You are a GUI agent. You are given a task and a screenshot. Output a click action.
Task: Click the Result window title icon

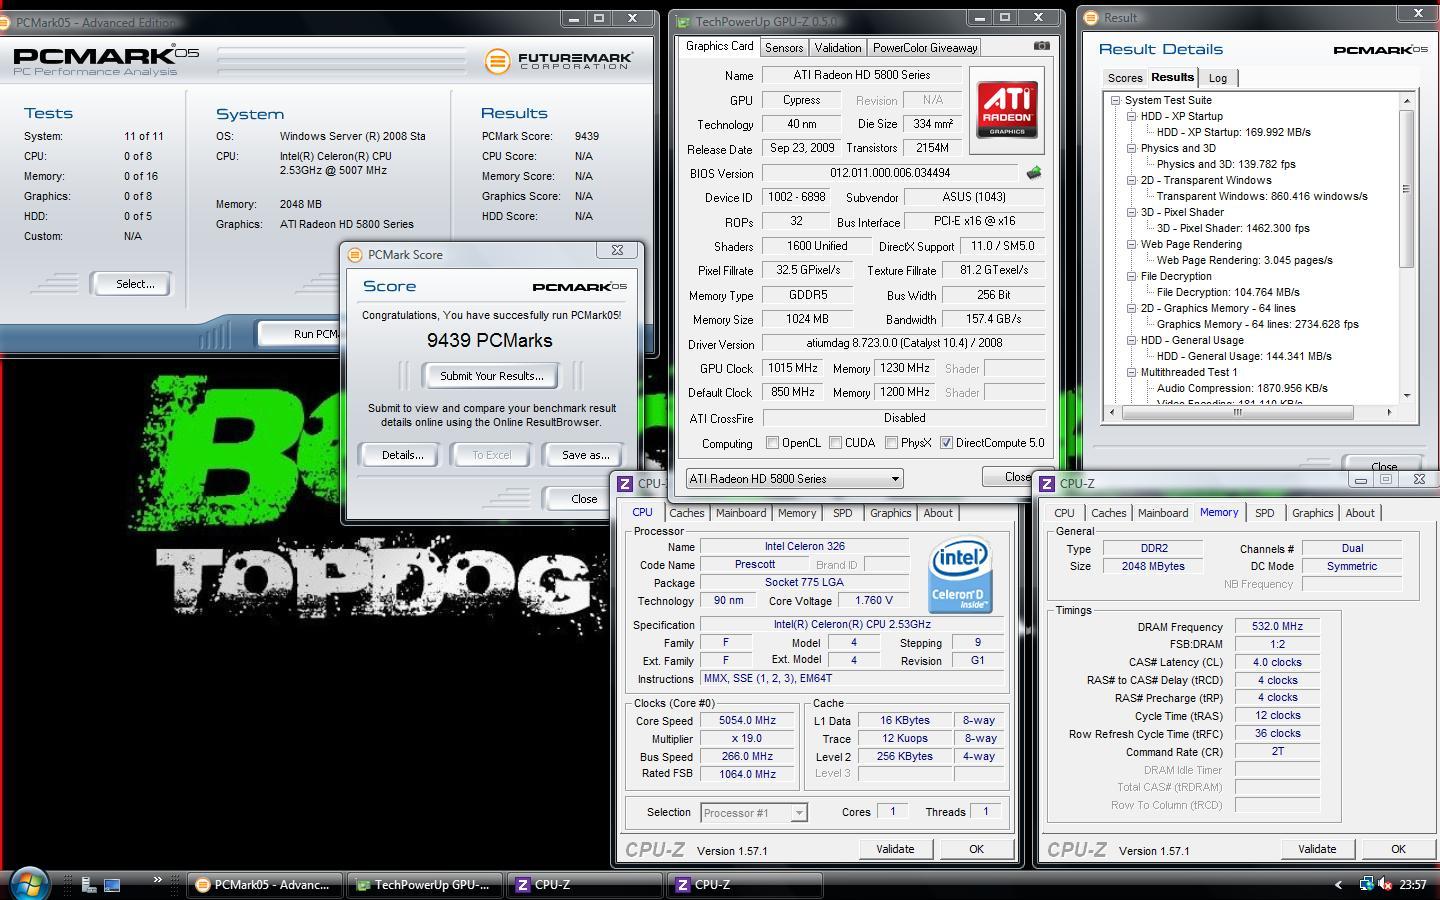pos(1091,17)
